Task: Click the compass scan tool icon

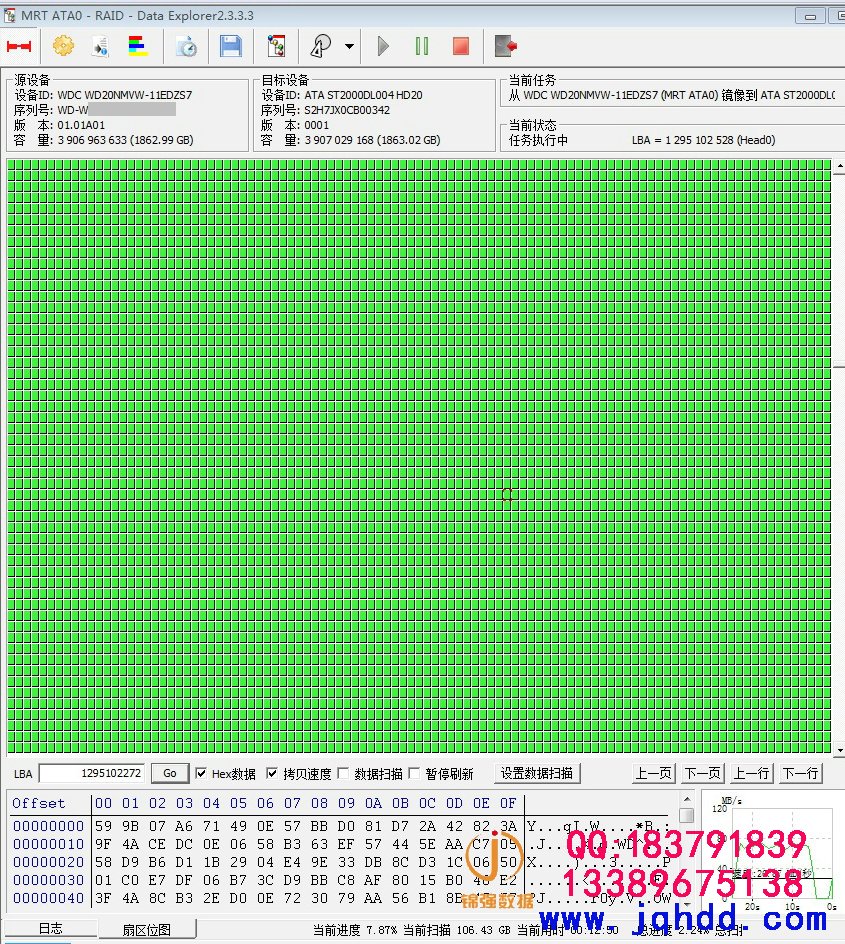Action: tap(320, 46)
